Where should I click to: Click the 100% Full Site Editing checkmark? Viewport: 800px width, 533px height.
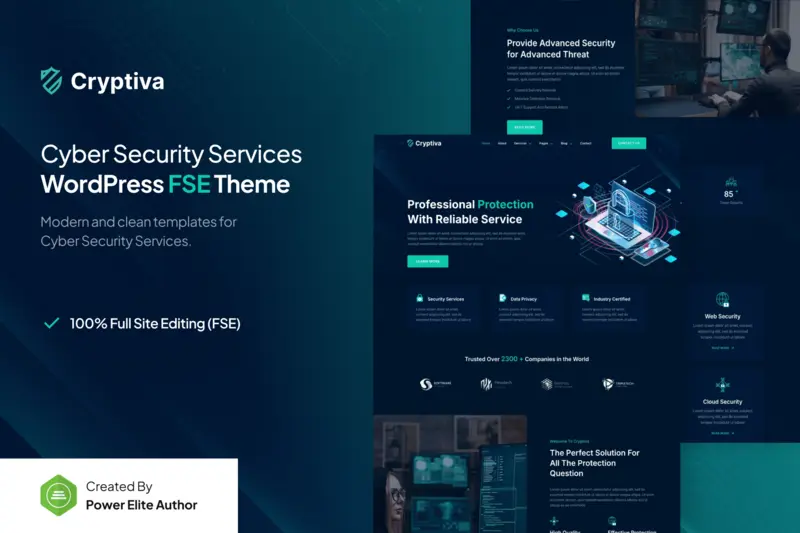(x=51, y=323)
